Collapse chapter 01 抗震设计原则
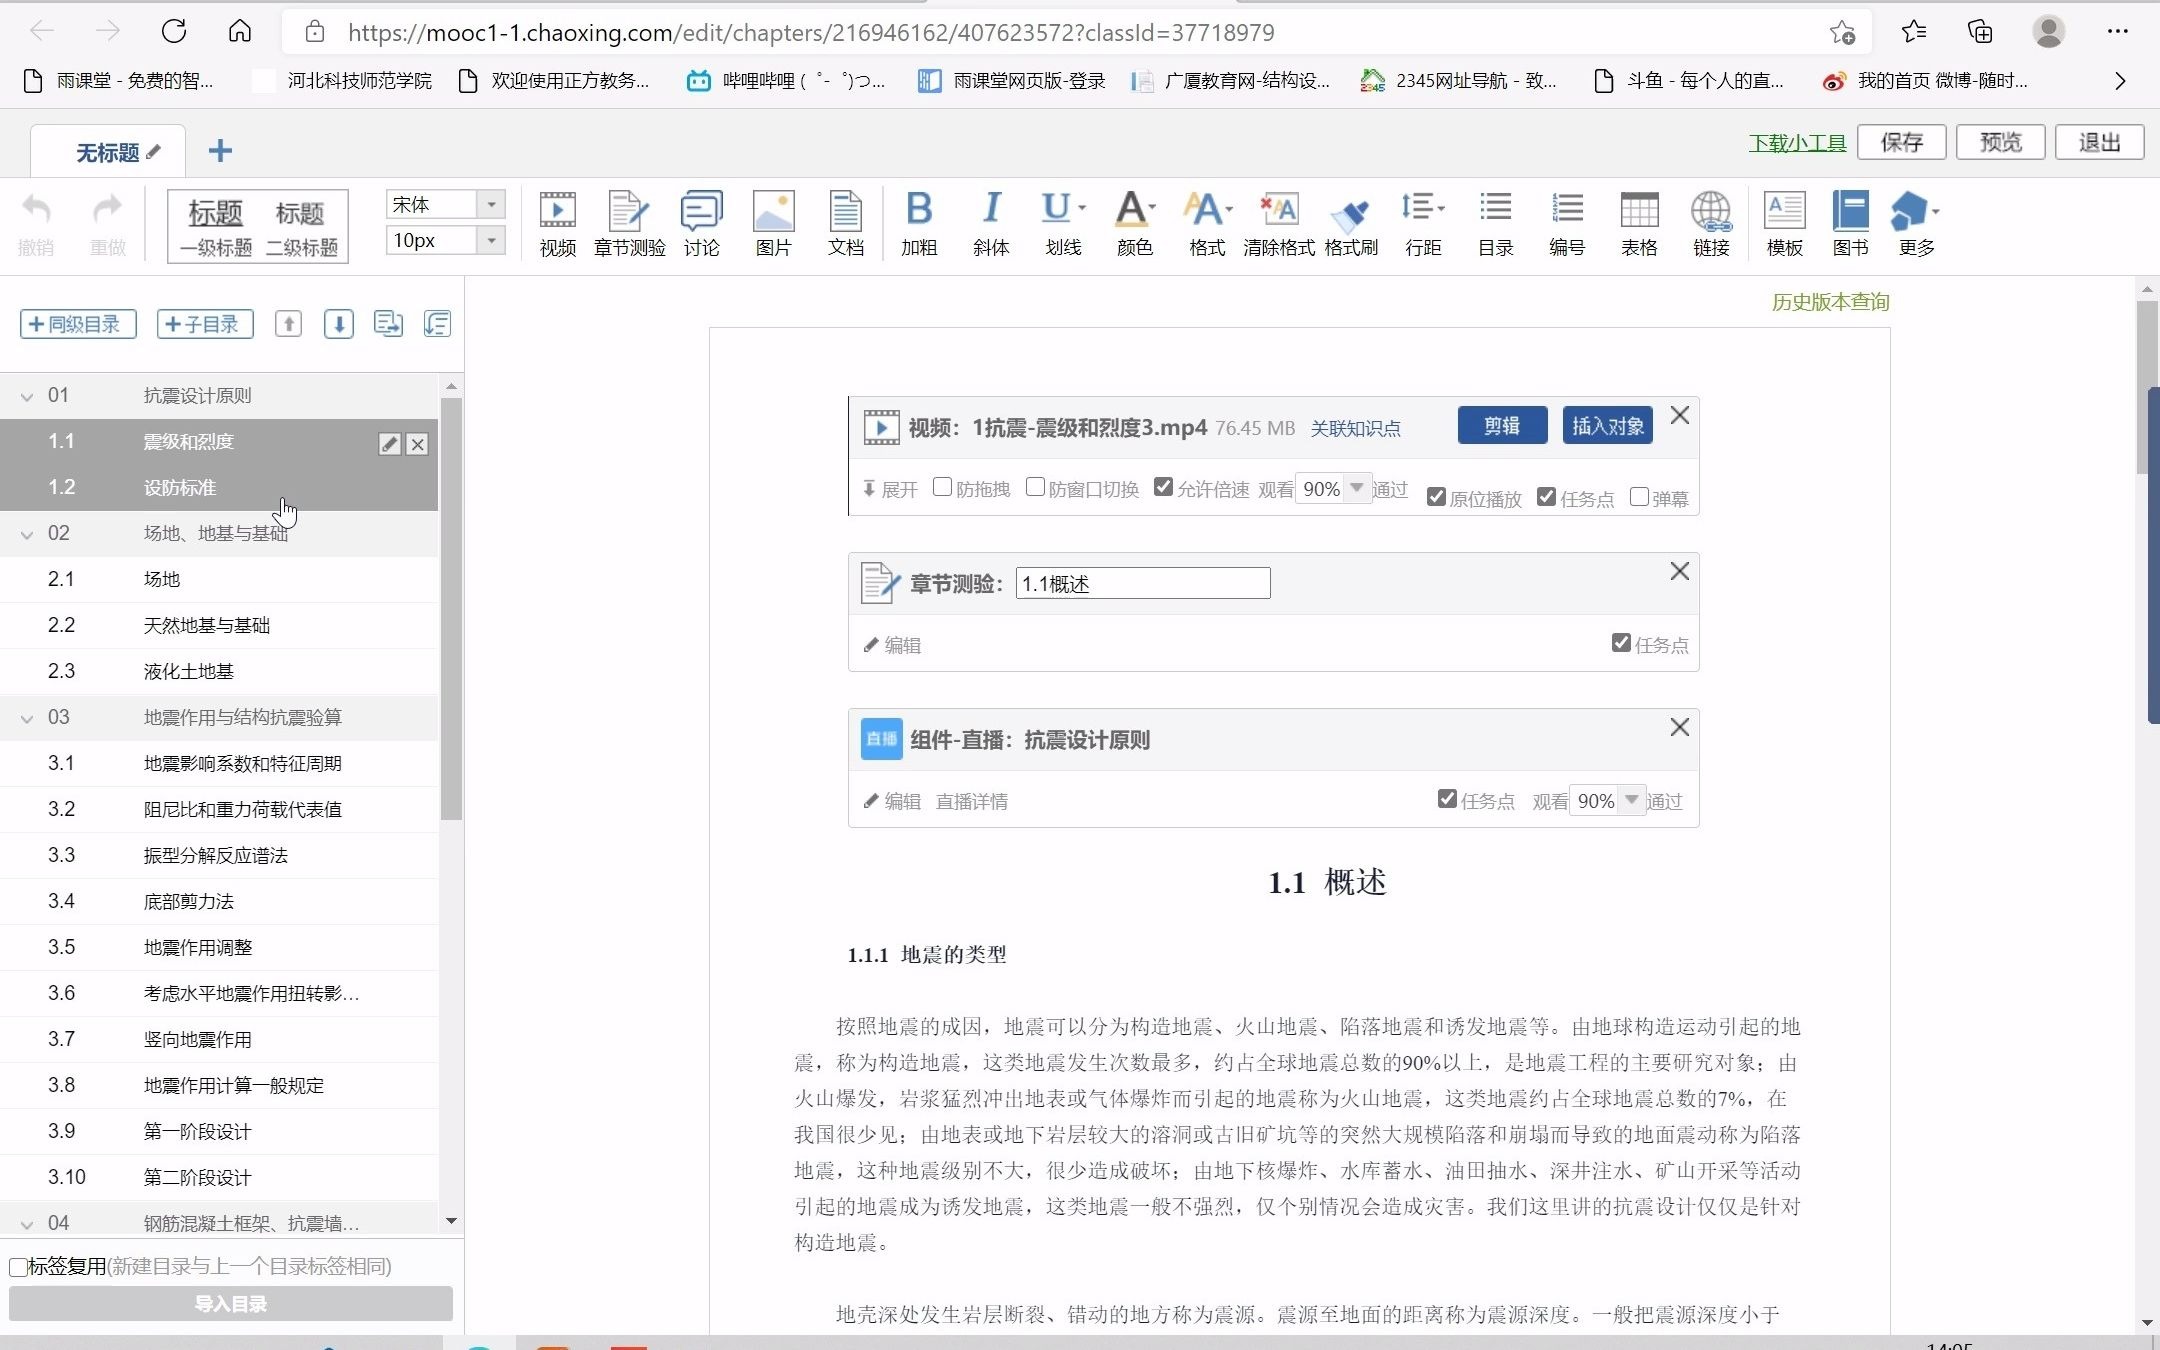The height and width of the screenshot is (1350, 2160). tap(27, 396)
